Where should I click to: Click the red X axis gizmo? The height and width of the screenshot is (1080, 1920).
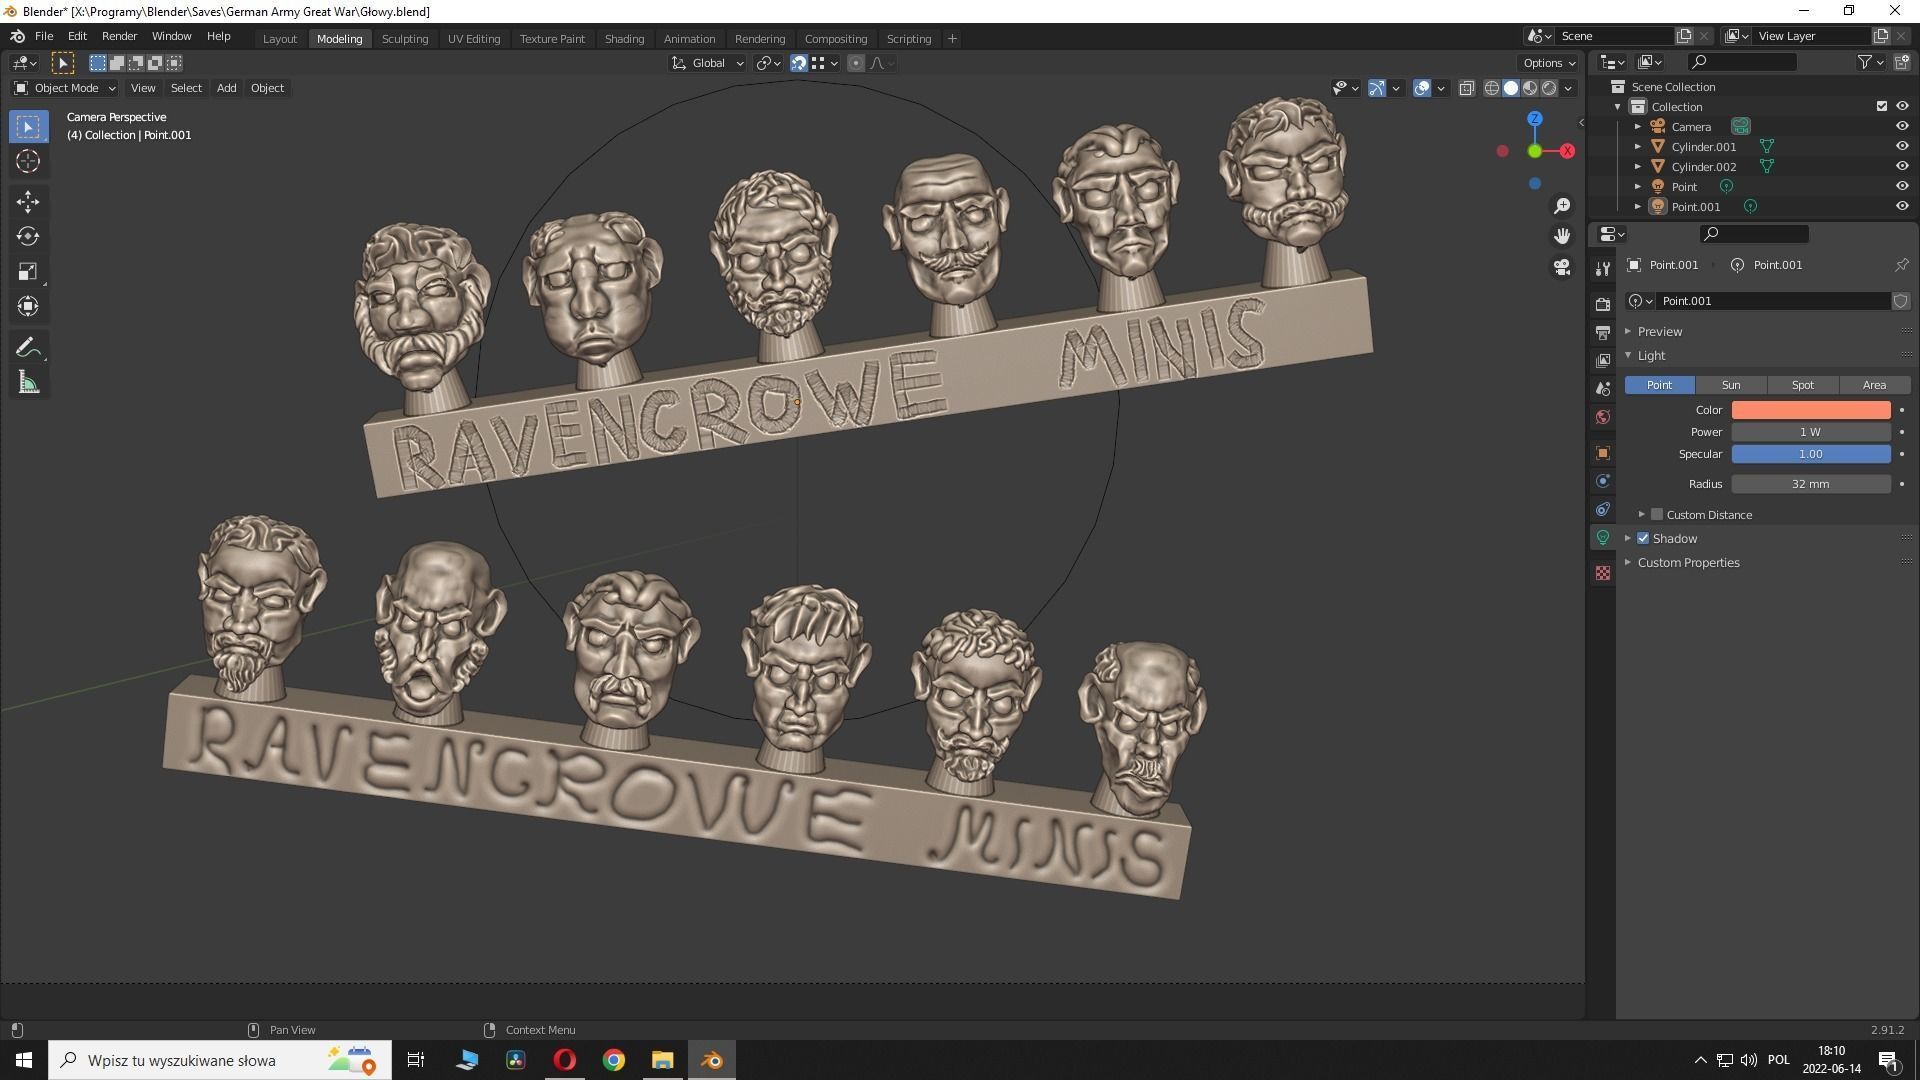pyautogui.click(x=1567, y=151)
